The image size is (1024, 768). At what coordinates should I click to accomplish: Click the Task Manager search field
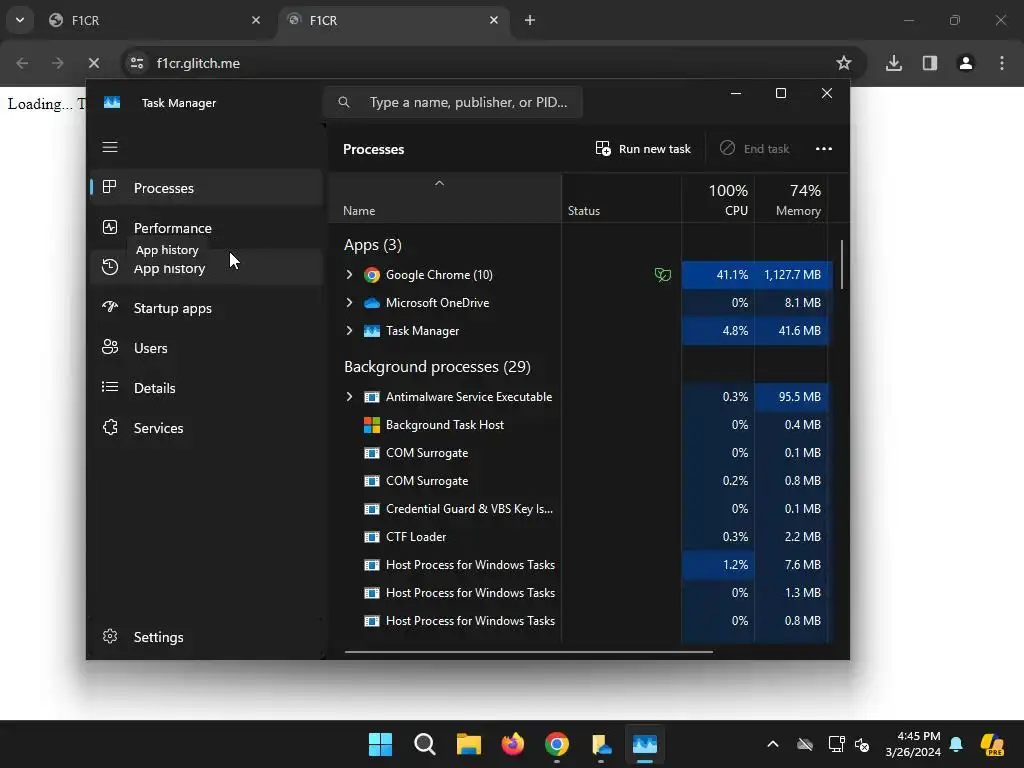pos(453,103)
